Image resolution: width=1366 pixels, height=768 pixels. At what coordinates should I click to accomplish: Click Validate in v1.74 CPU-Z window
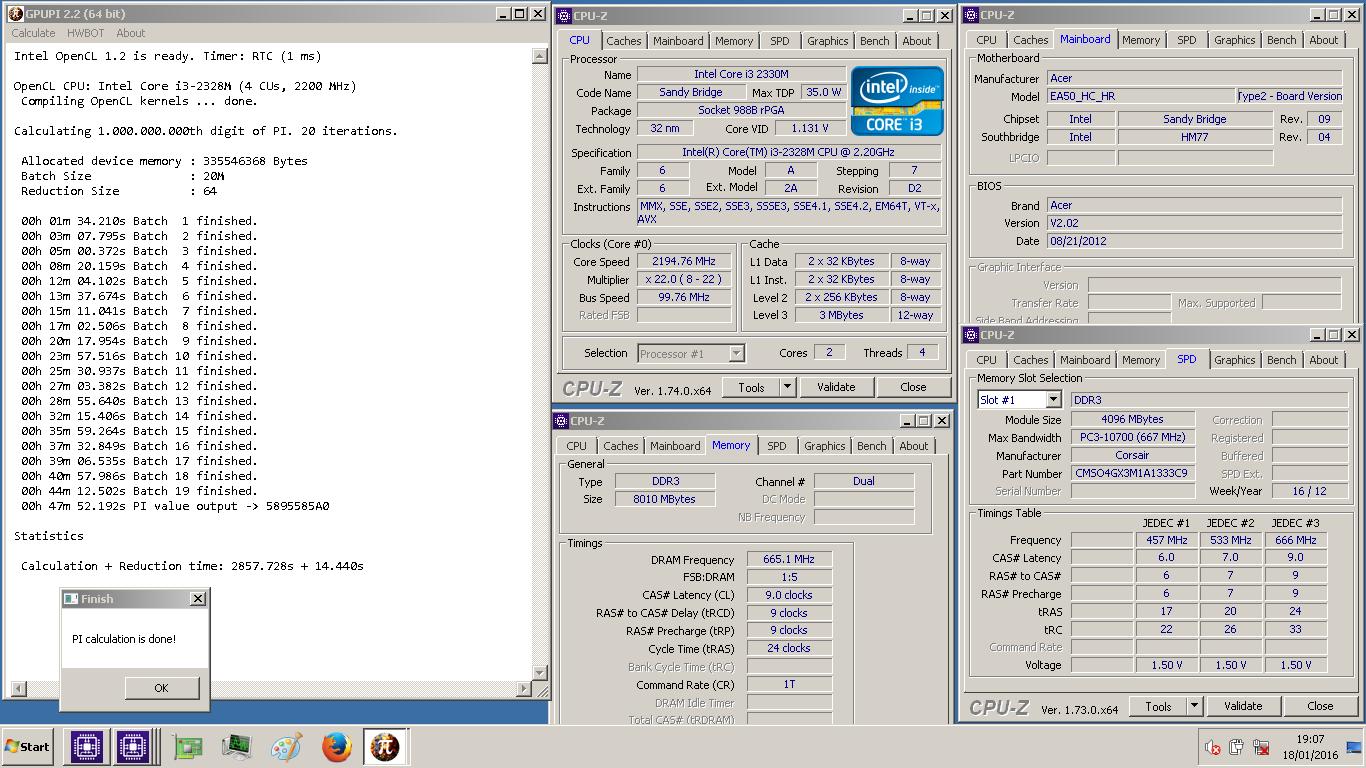tap(836, 387)
